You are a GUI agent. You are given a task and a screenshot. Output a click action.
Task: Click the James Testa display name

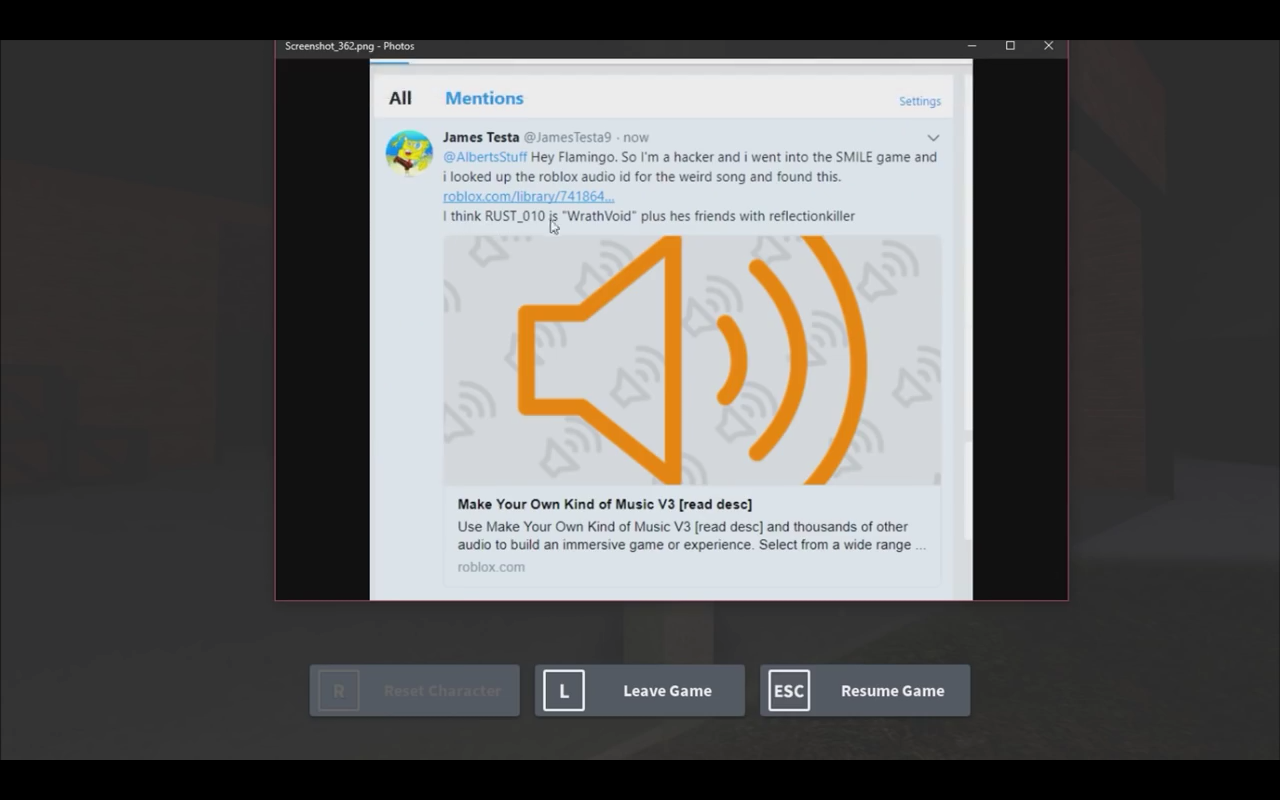pyautogui.click(x=481, y=137)
